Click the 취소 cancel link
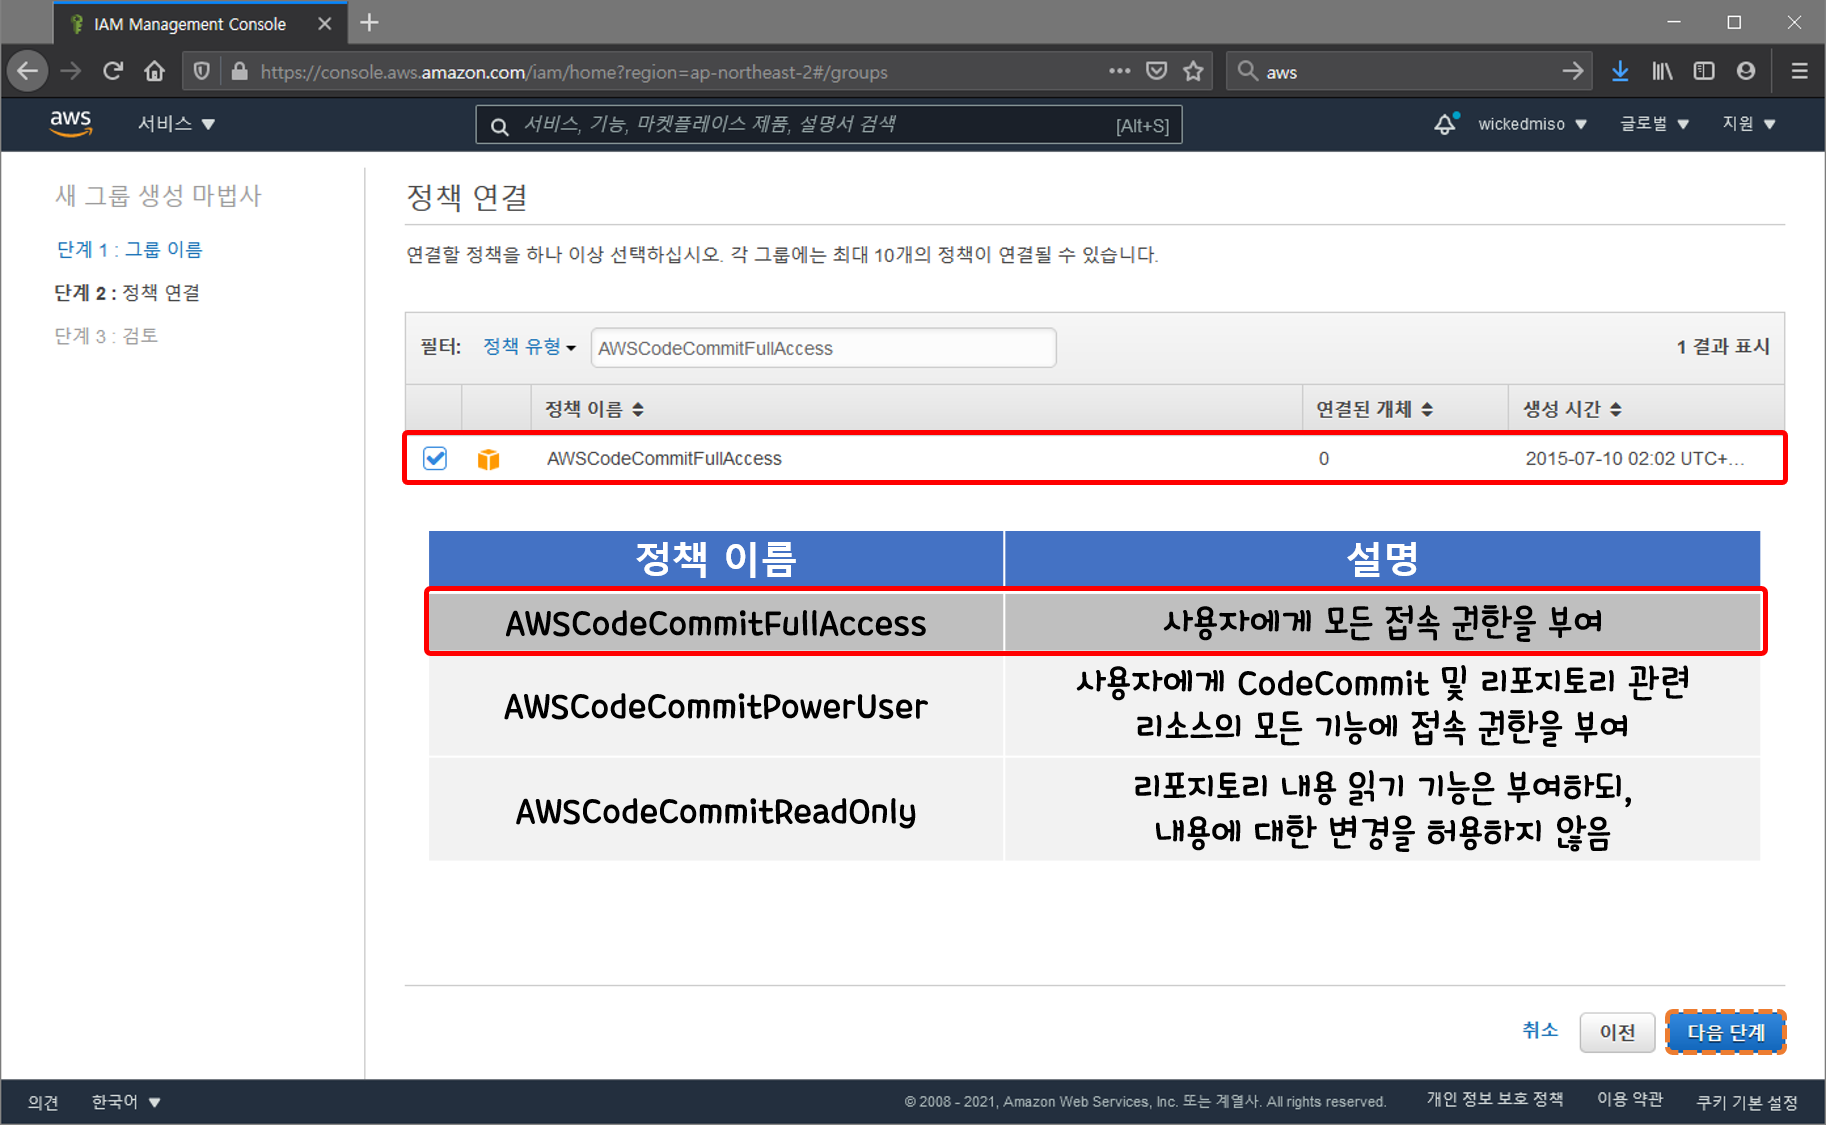Image resolution: width=1826 pixels, height=1125 pixels. tap(1540, 1030)
